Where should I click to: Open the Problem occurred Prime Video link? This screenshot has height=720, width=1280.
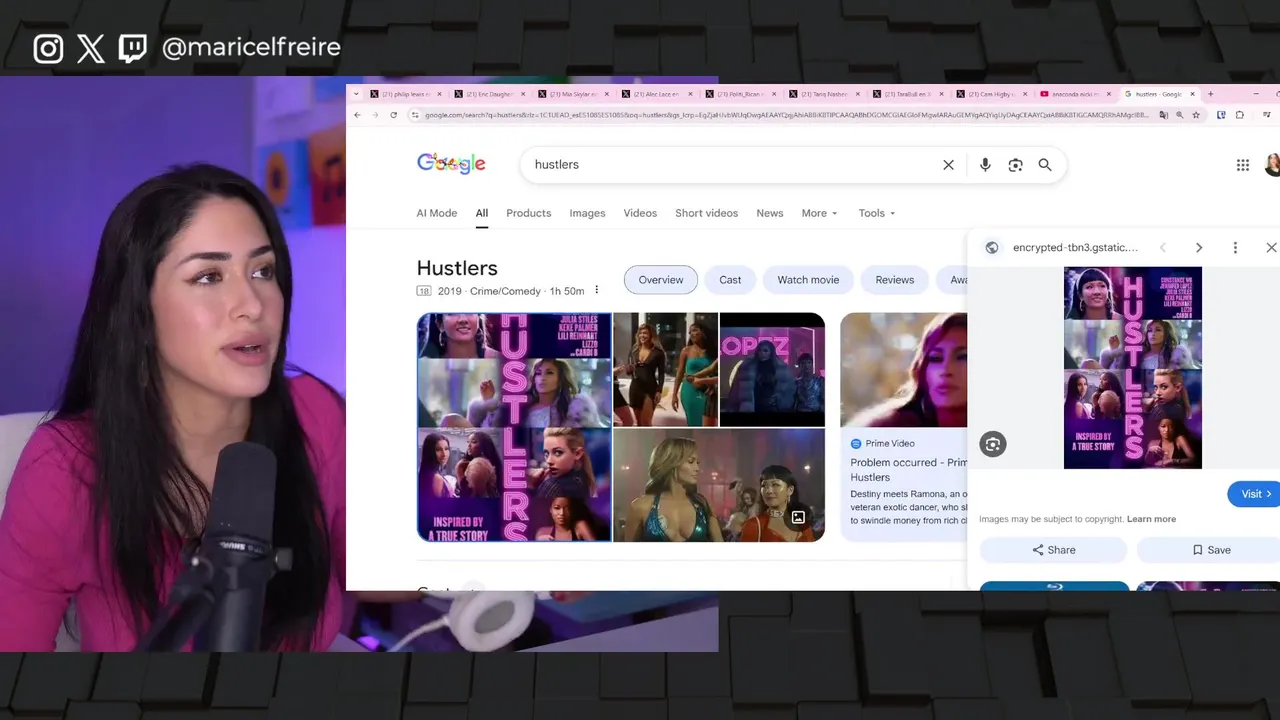909,470
